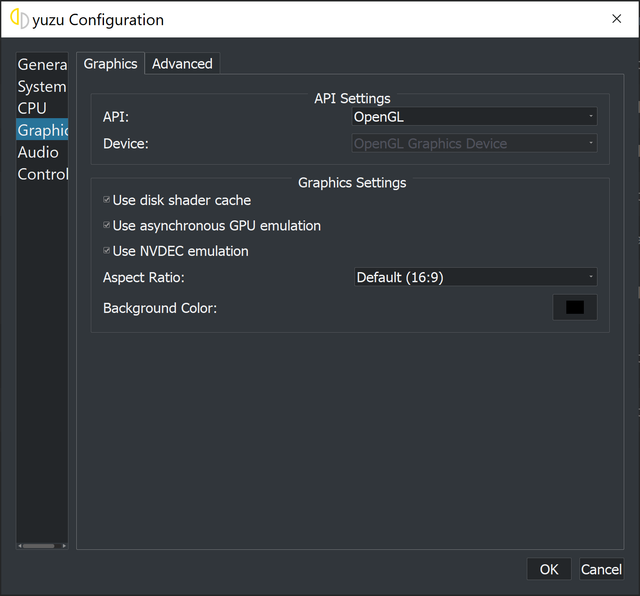Select Audio in the settings sidebar
Screen dimensions: 640x596
[x=42, y=152]
